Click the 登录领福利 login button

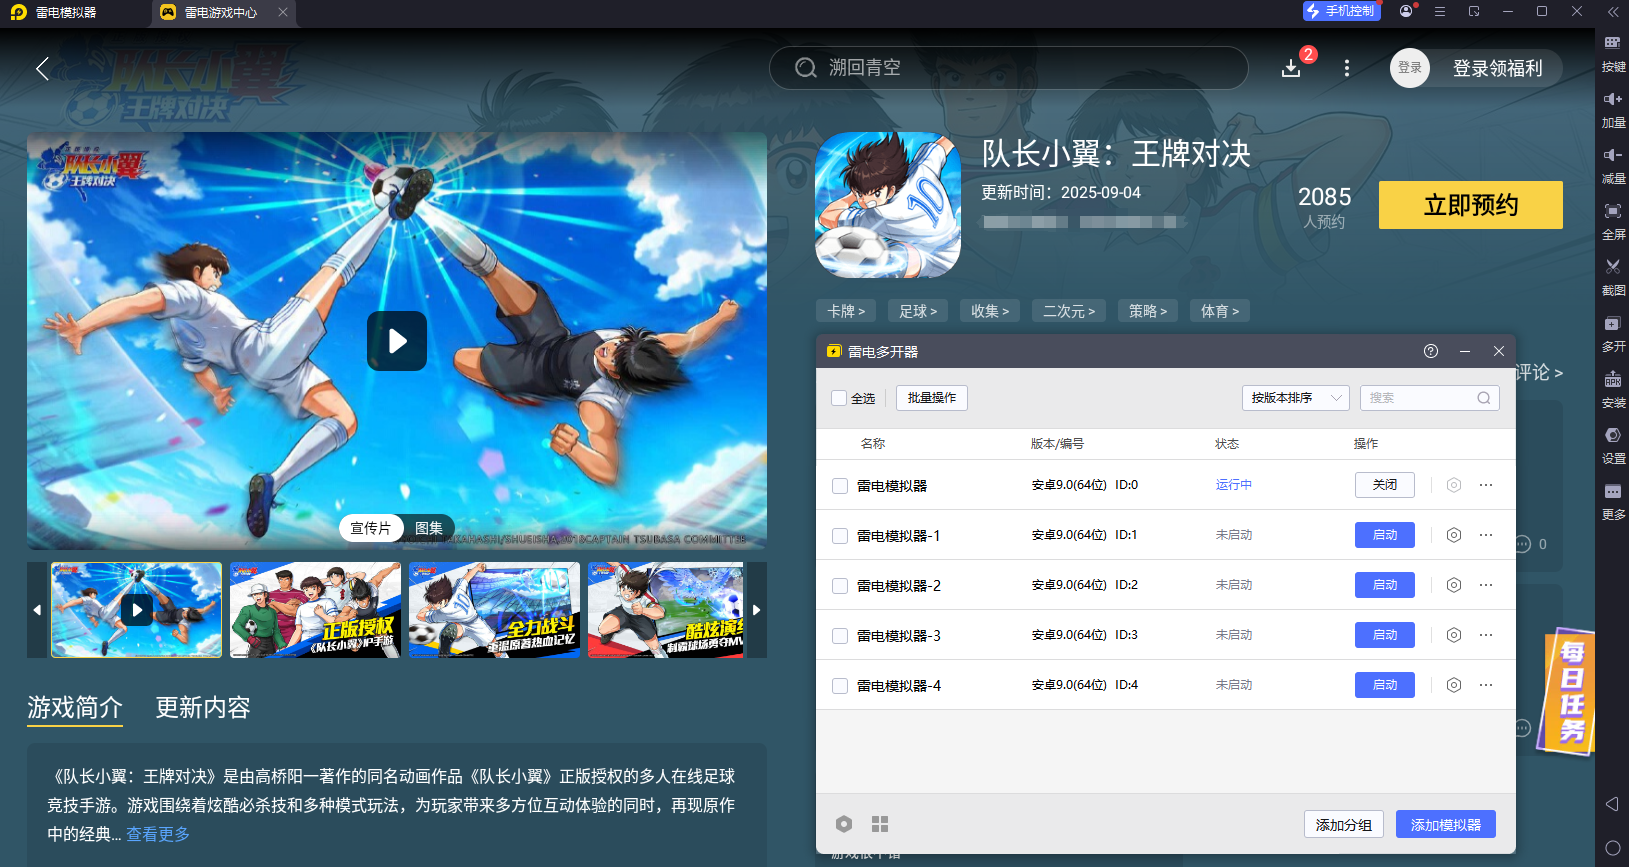(1497, 68)
